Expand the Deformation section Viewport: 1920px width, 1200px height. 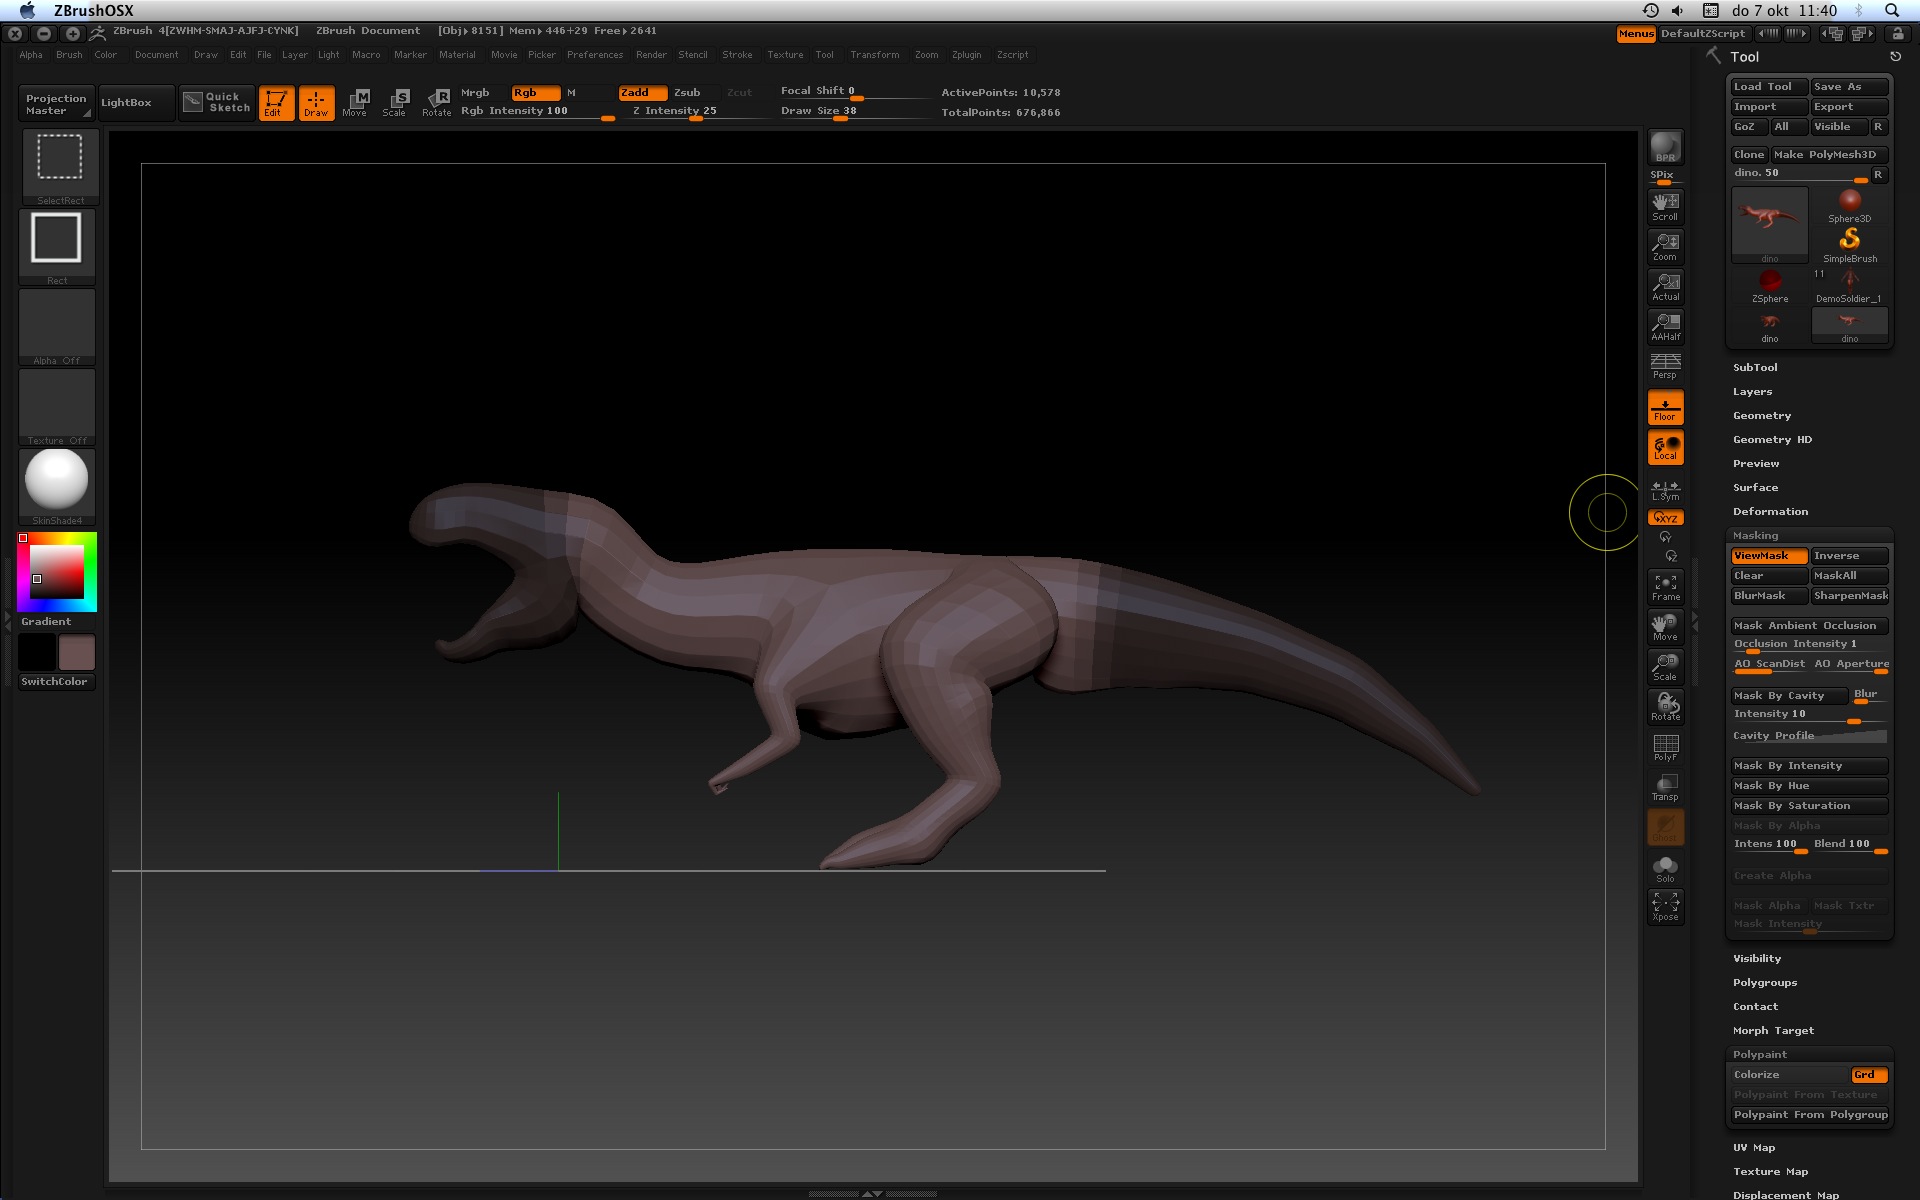pos(1770,511)
